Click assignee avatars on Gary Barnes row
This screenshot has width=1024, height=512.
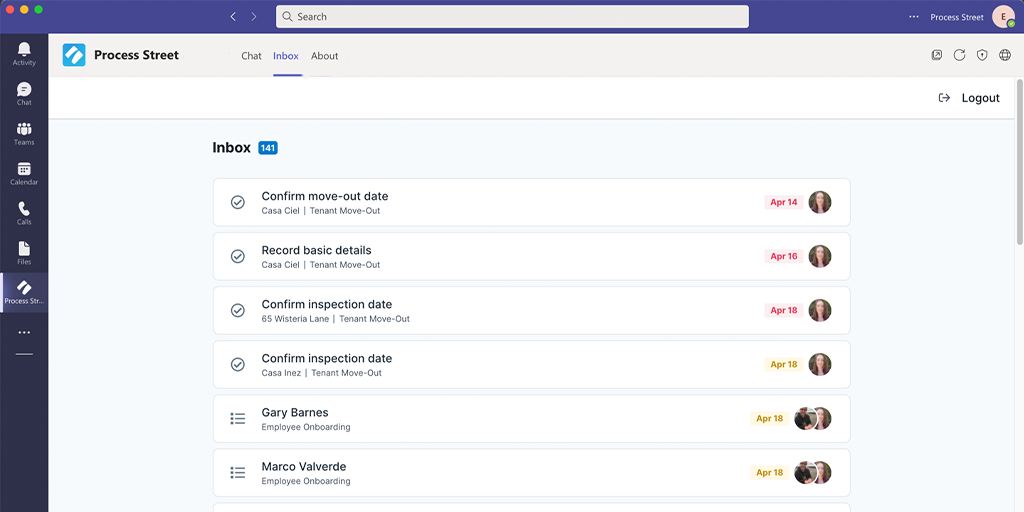pyautogui.click(x=812, y=419)
